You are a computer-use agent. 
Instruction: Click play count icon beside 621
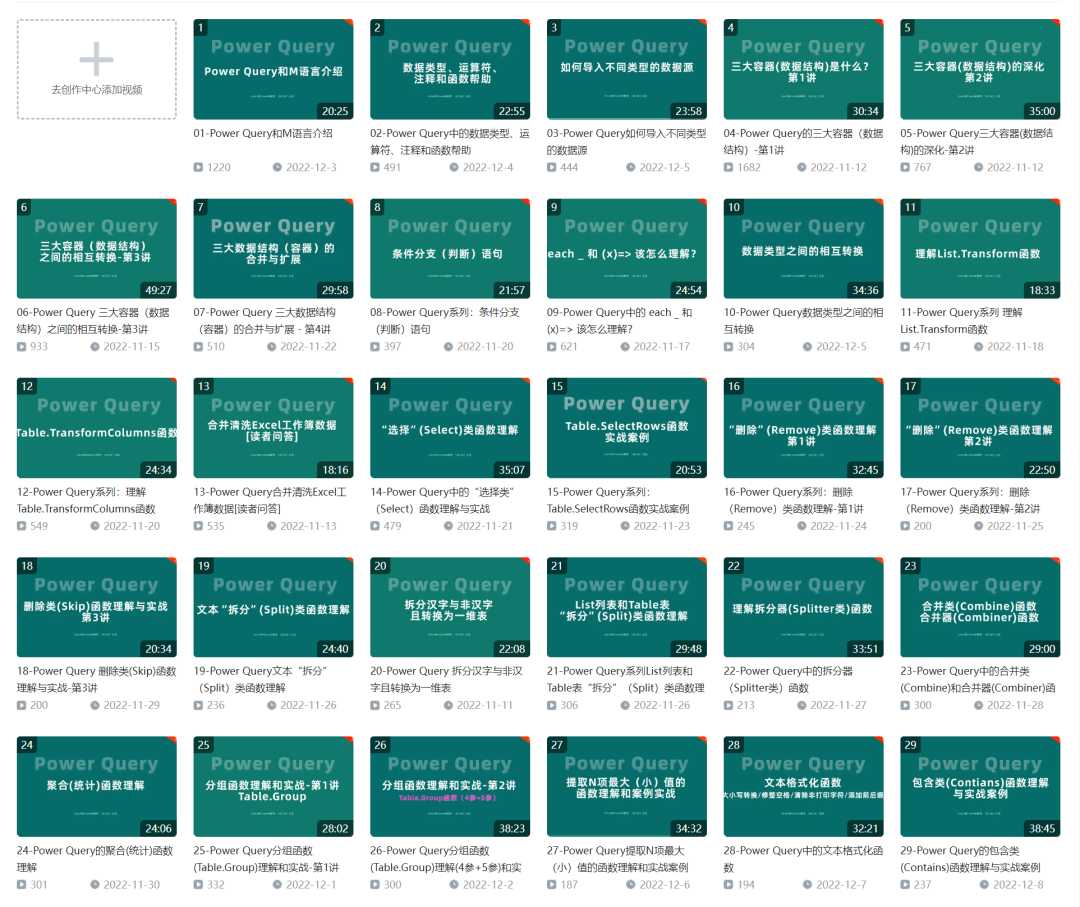click(x=552, y=346)
